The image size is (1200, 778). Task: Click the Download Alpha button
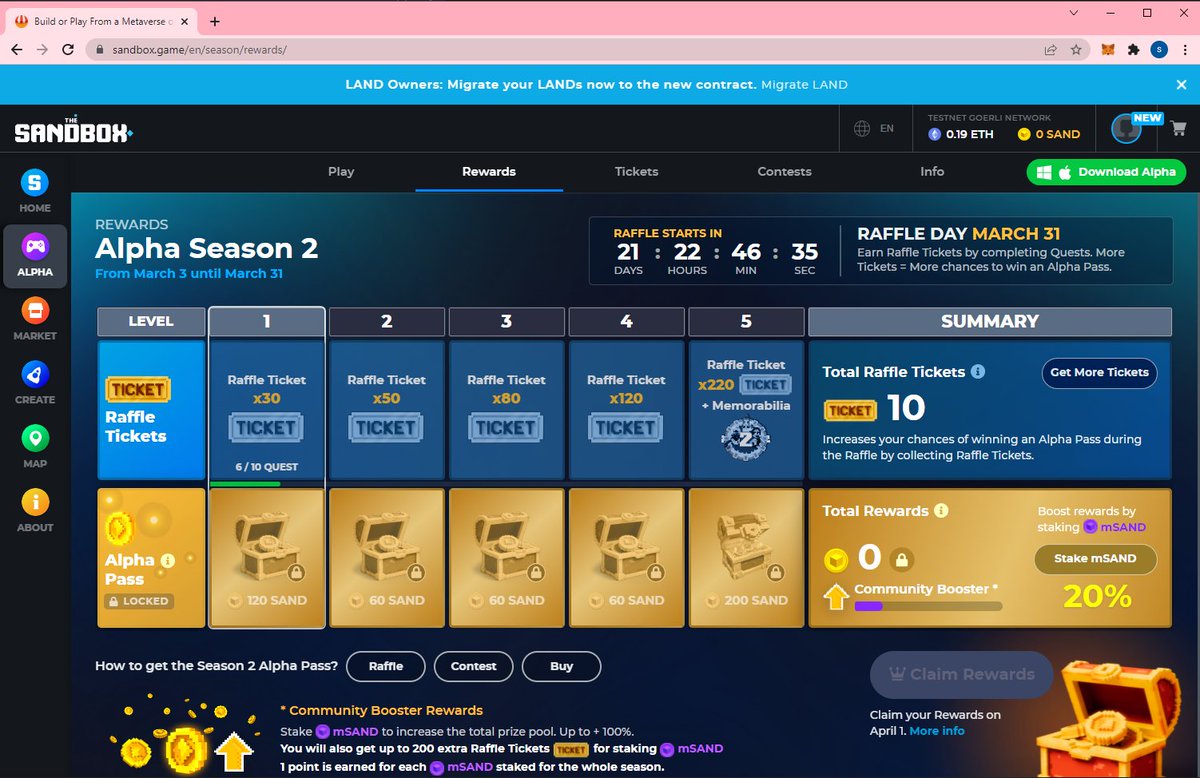pos(1106,172)
